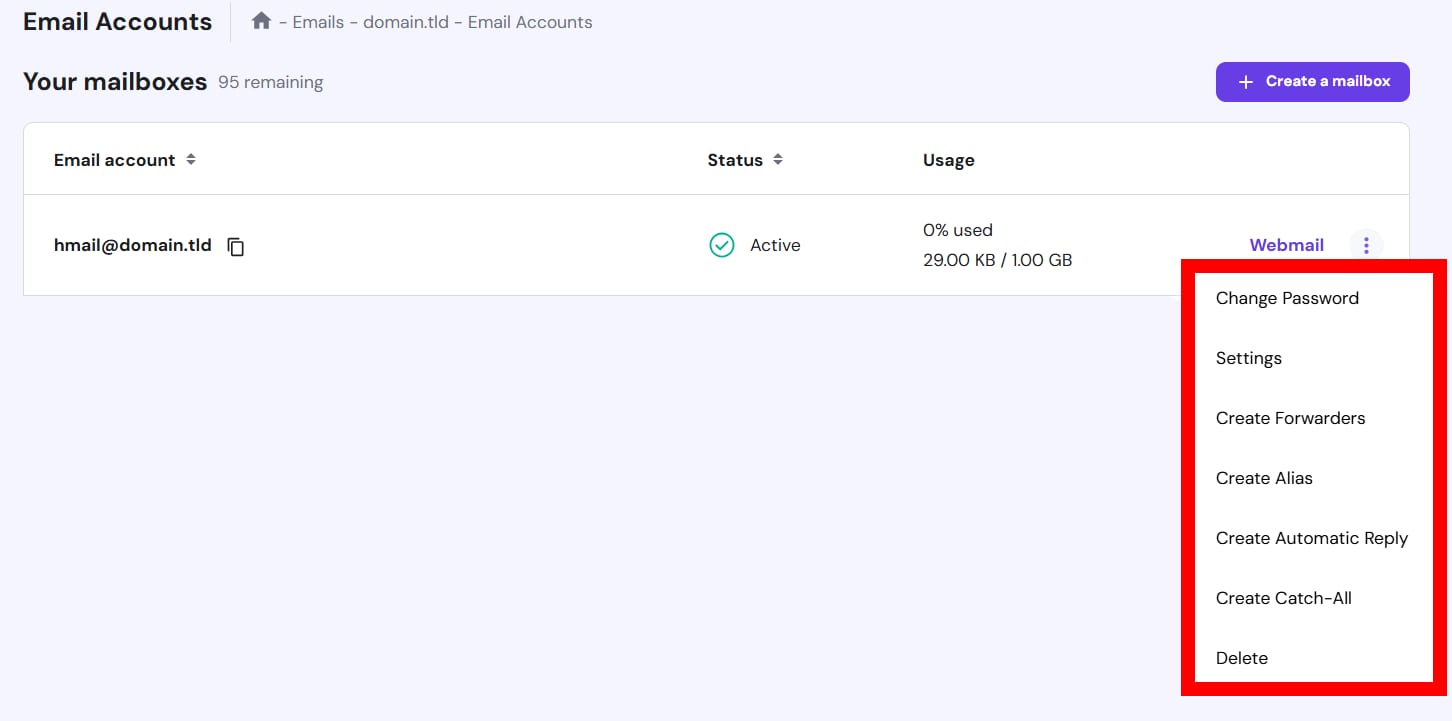This screenshot has width=1452, height=721.
Task: Open Settings from the mailbox menu
Action: coord(1248,358)
